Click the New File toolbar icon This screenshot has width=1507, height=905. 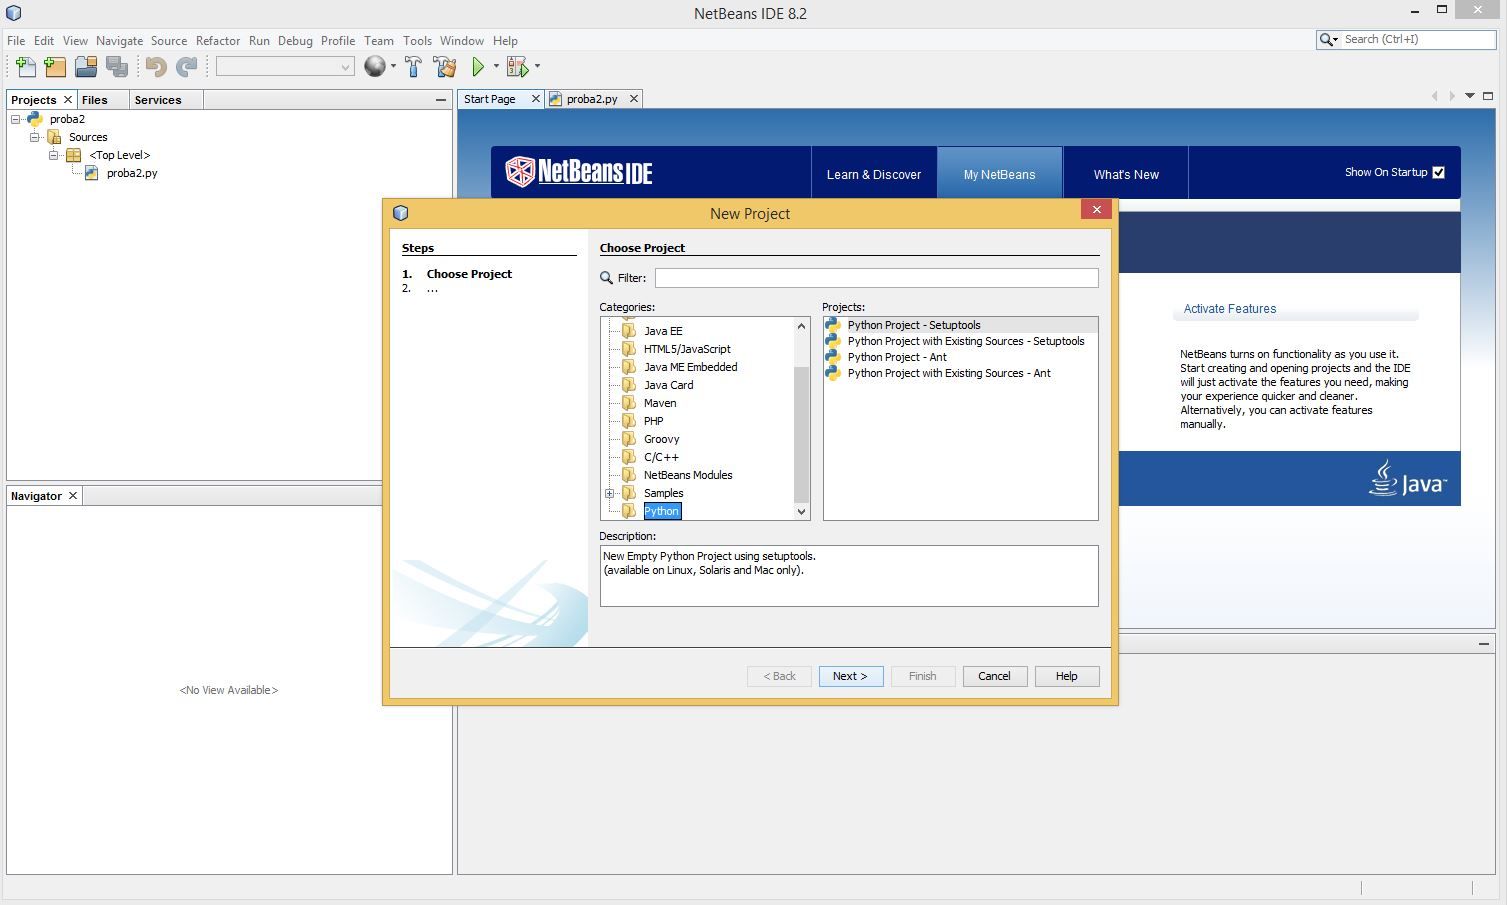25,67
